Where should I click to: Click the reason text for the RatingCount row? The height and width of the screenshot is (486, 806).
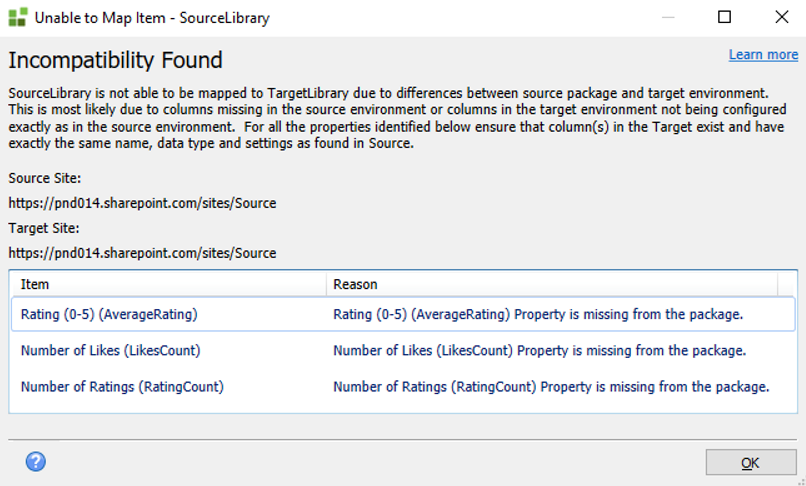click(x=551, y=386)
